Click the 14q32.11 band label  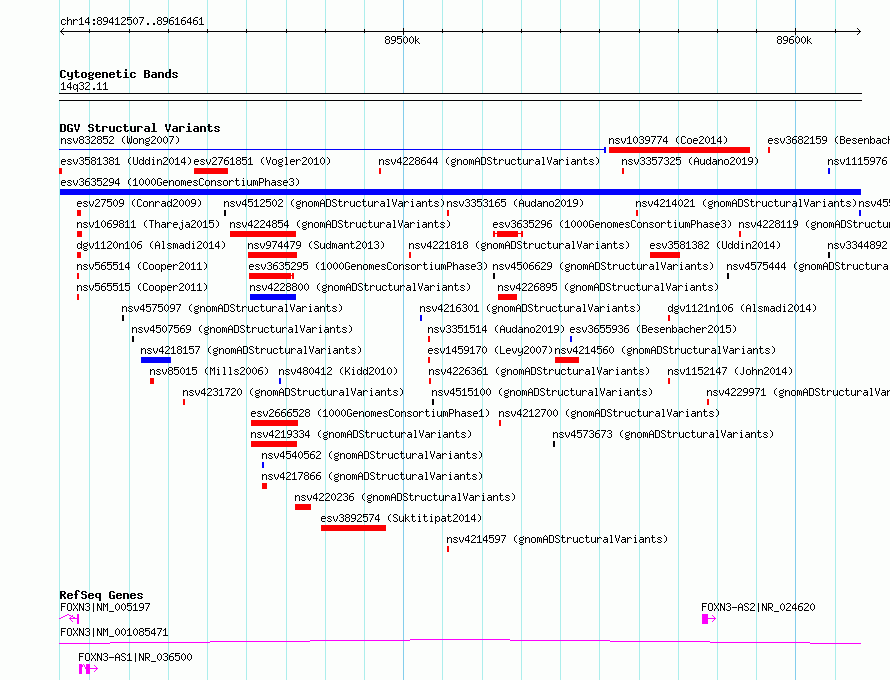point(84,86)
